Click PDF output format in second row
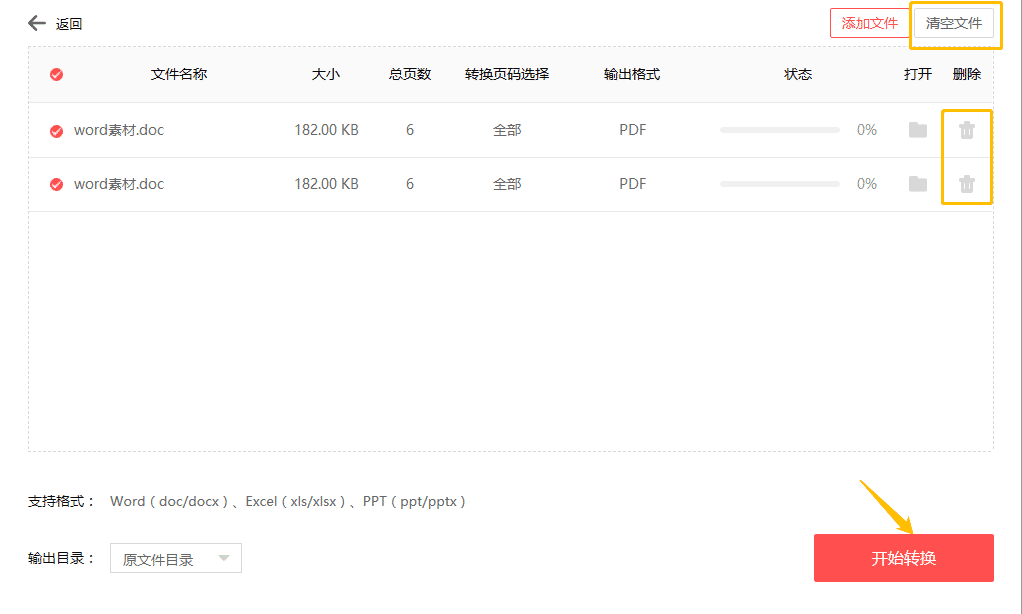Screen dimensions: 1022x614 pos(632,184)
